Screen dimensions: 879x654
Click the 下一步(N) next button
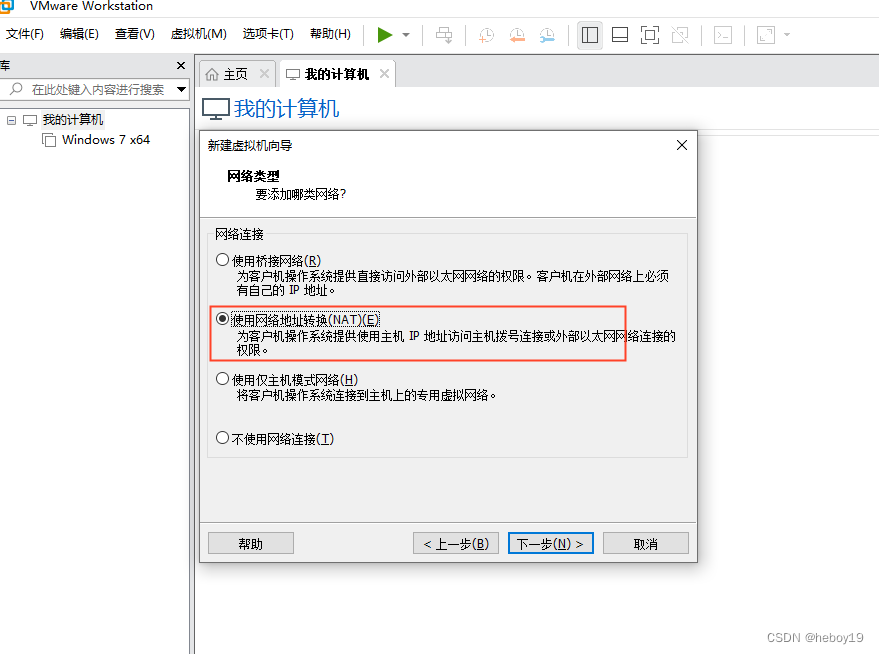pyautogui.click(x=550, y=543)
